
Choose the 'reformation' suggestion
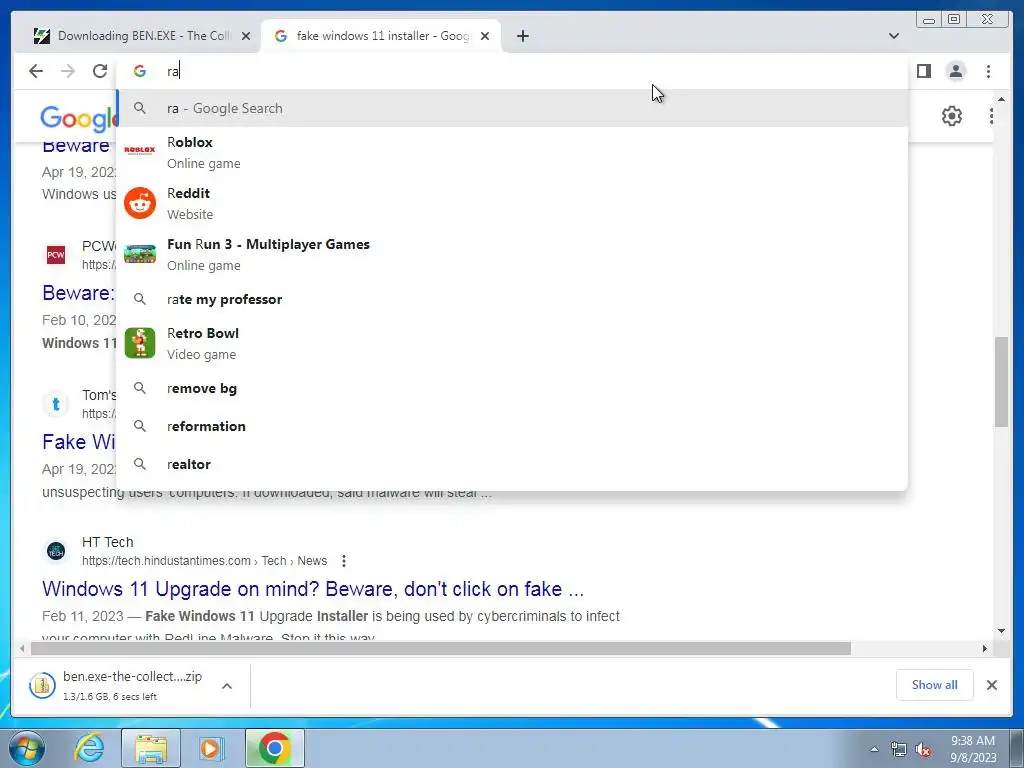[512, 426]
